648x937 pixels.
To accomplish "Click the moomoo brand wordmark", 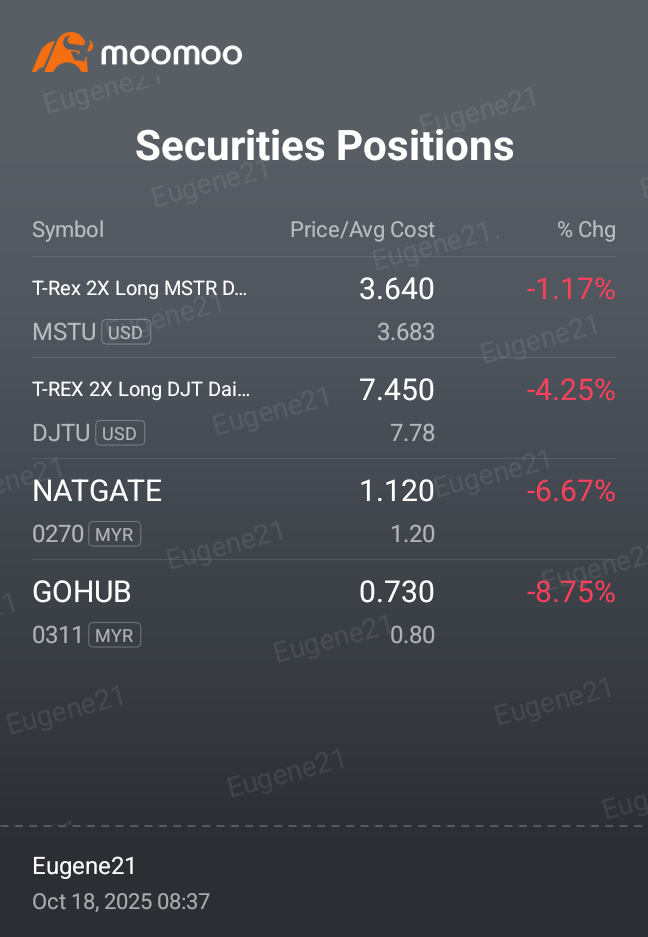I will click(x=172, y=54).
